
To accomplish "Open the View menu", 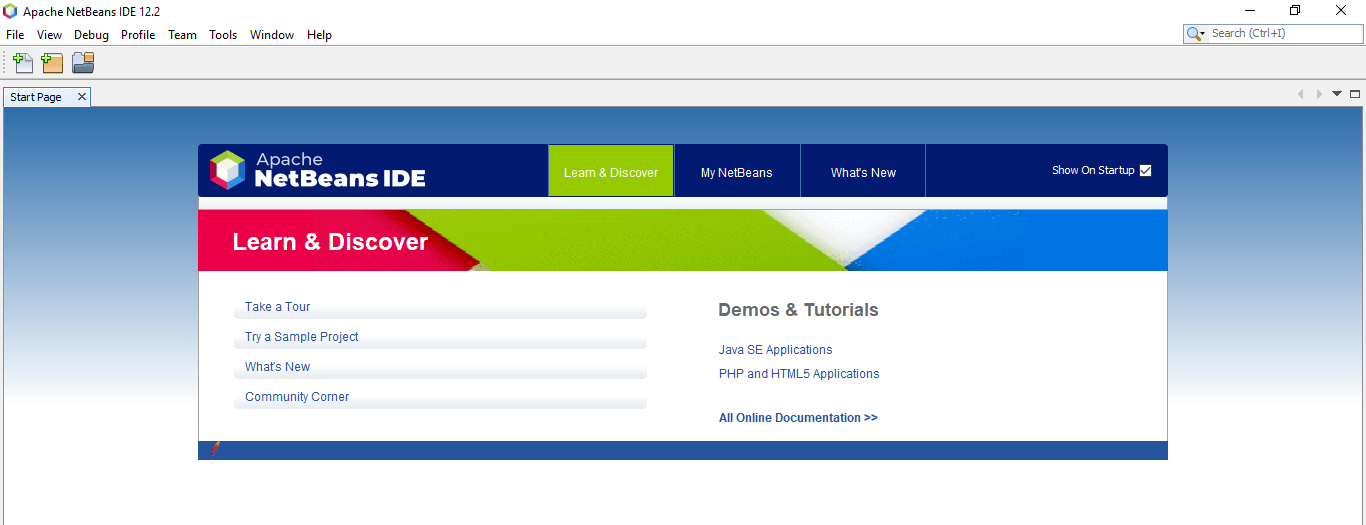I will point(49,35).
